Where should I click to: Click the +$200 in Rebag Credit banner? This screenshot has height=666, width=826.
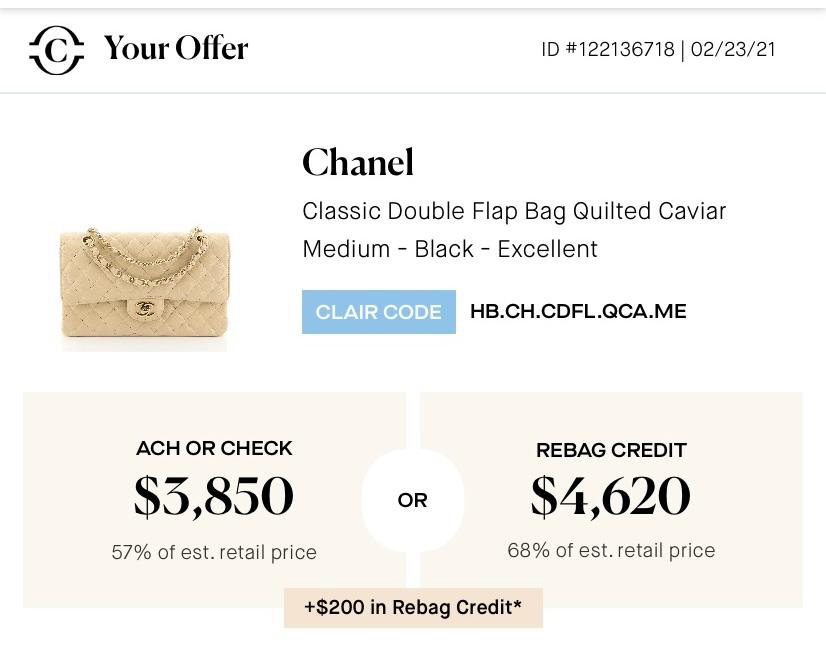pyautogui.click(x=413, y=608)
